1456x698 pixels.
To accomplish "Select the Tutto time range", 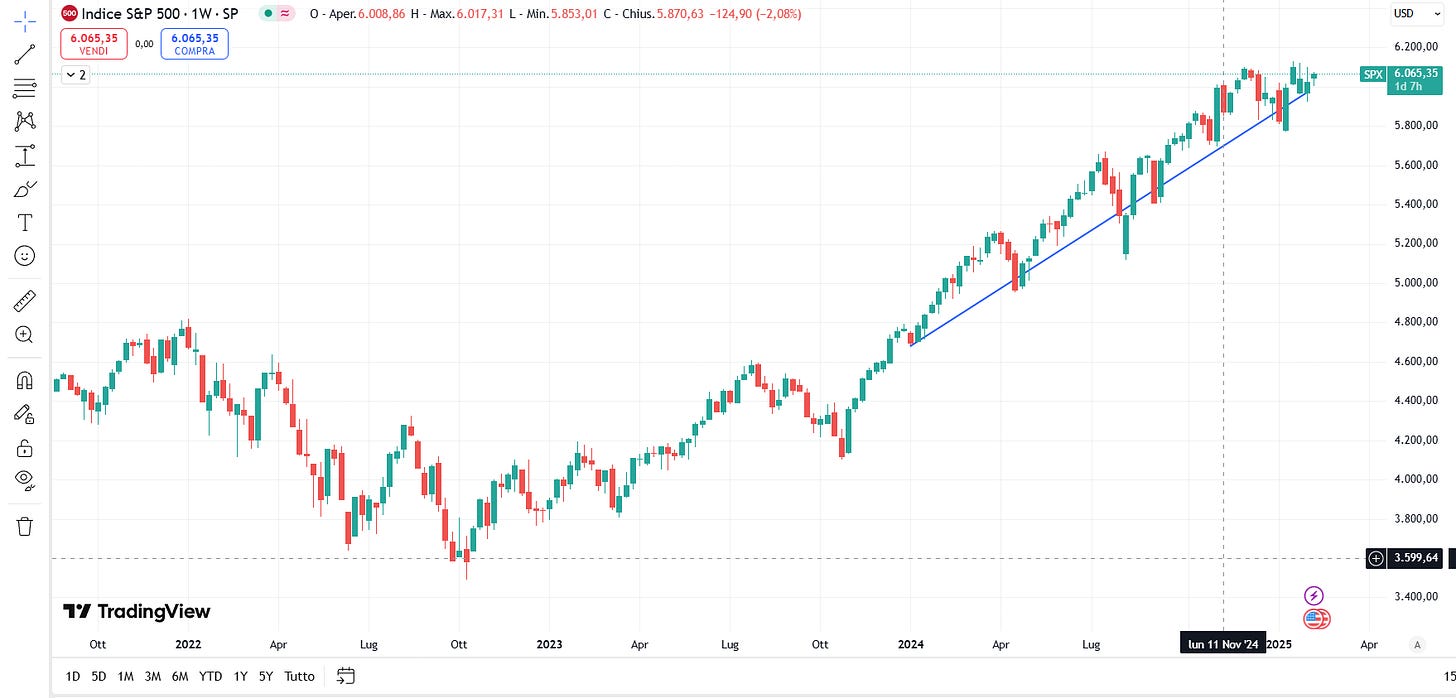I will (x=299, y=676).
